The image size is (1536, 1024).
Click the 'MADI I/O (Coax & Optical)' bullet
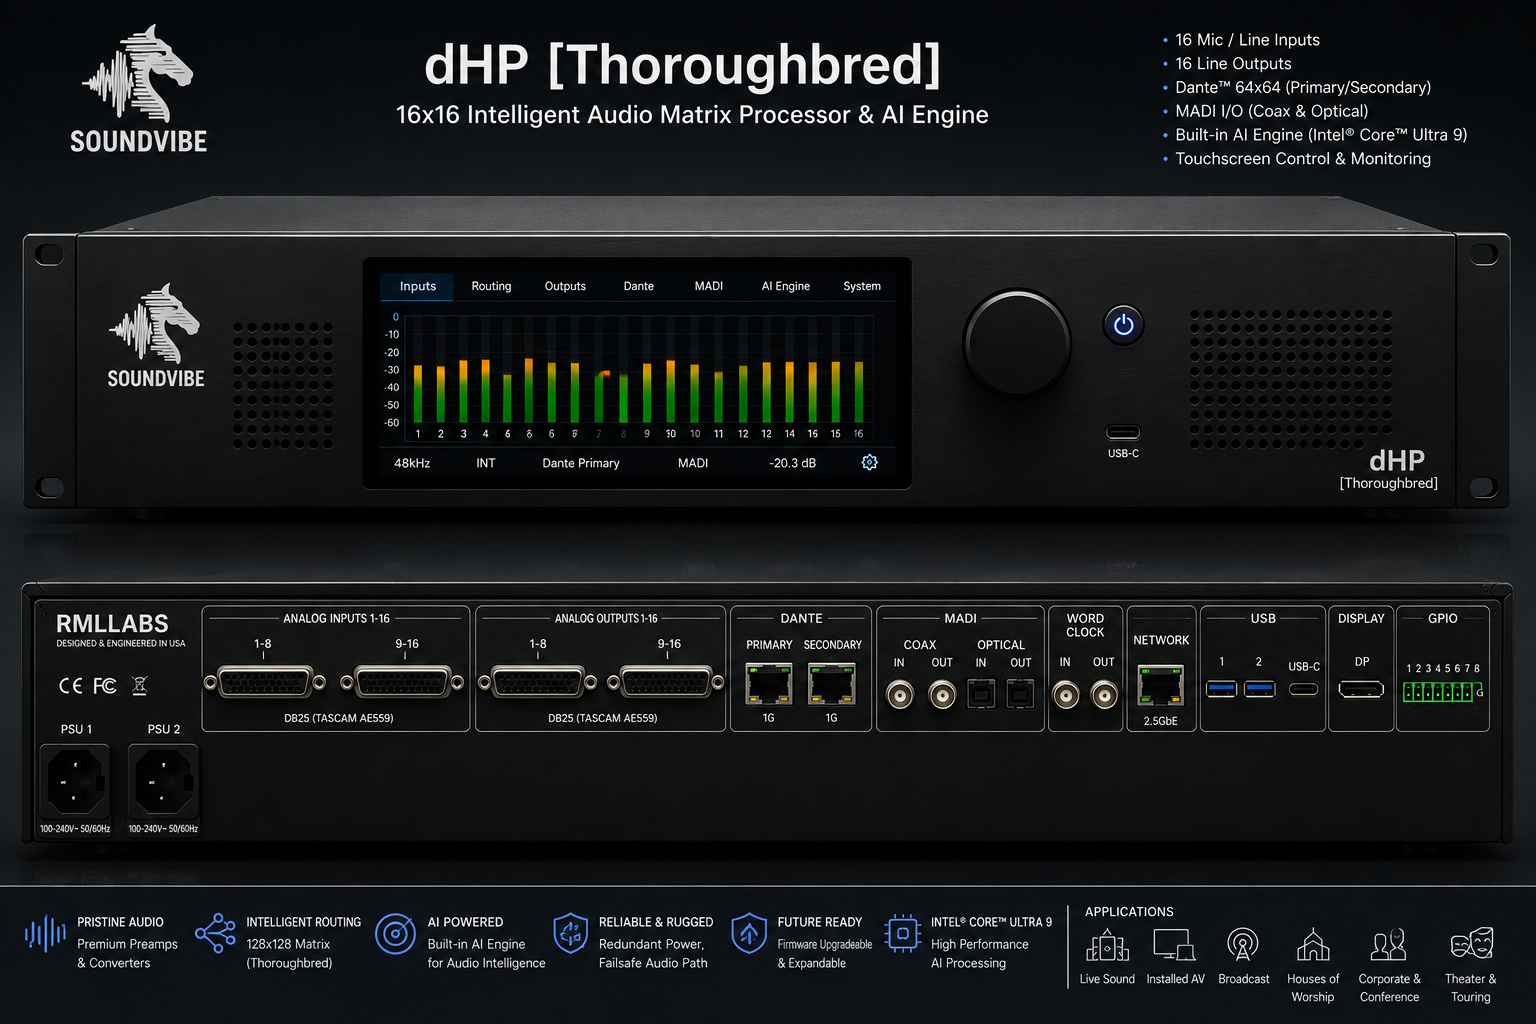[x=1271, y=111]
